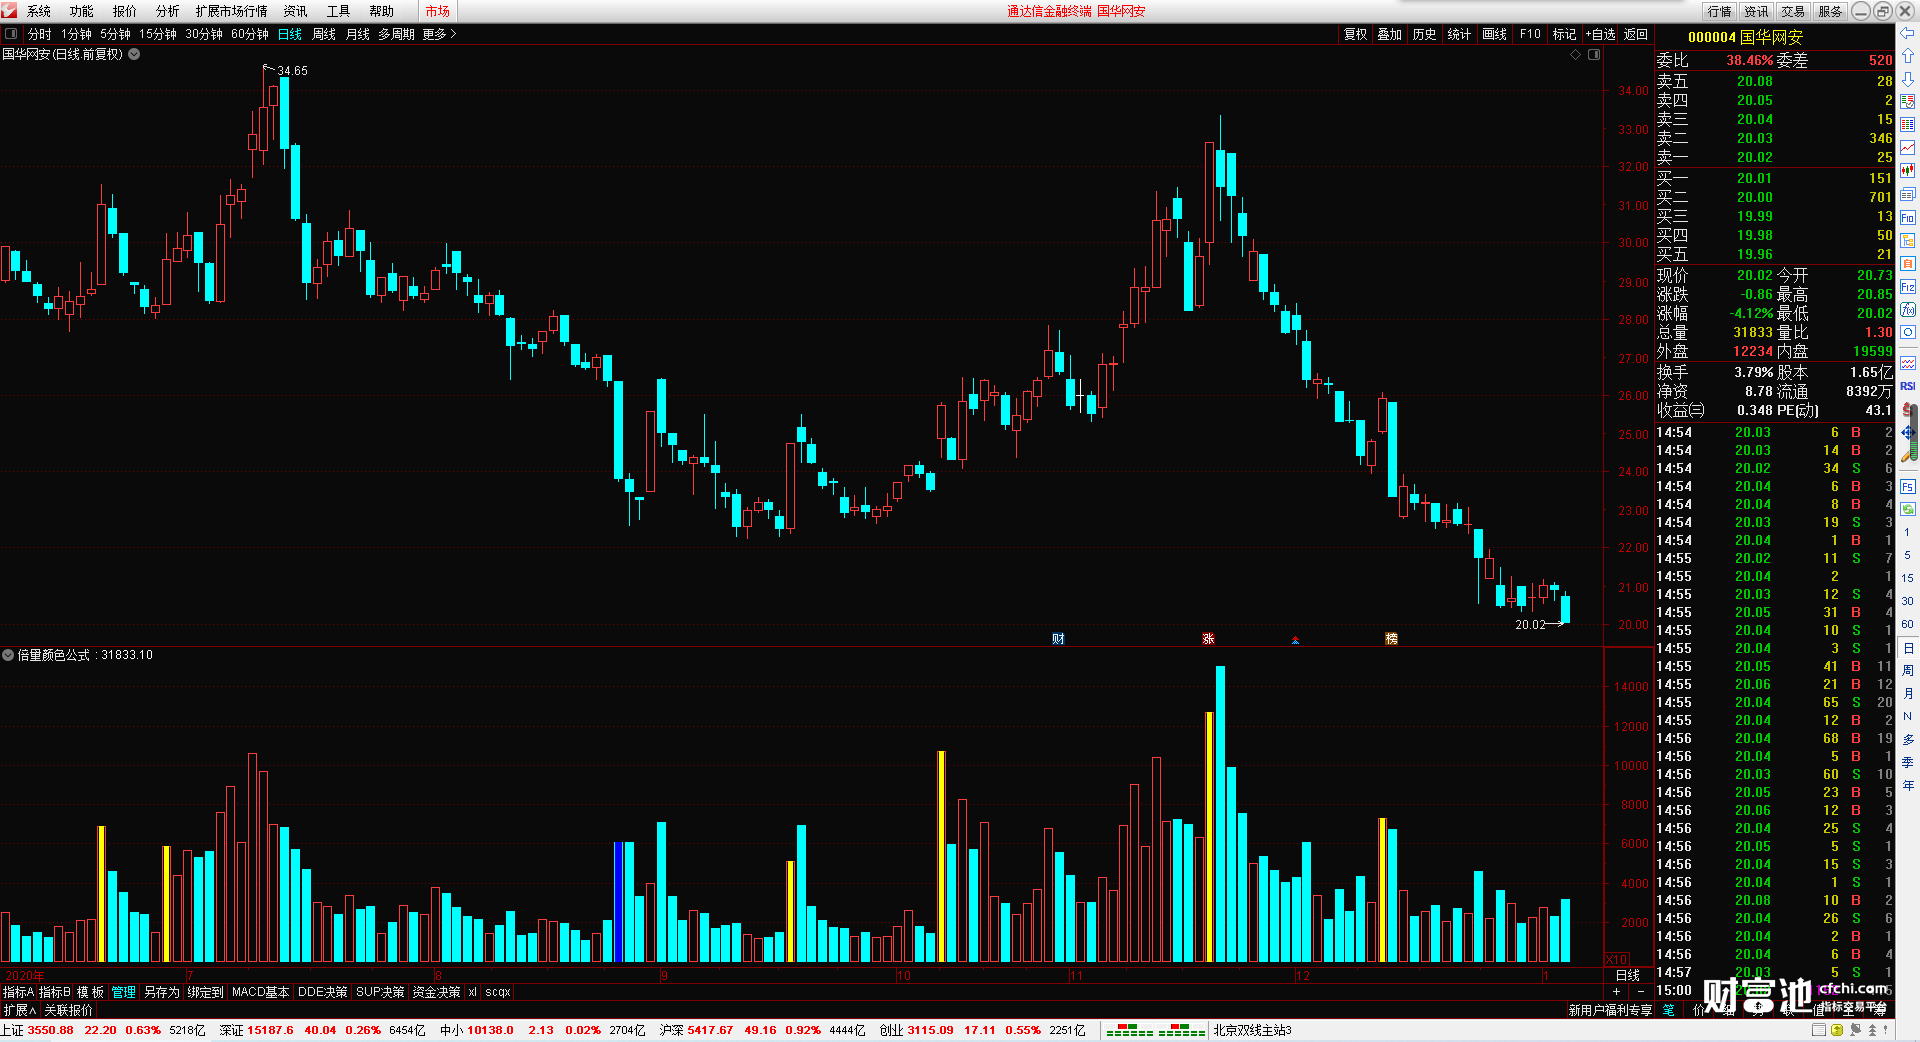Viewport: 1920px width, 1042px height.
Task: Click the 复权 button
Action: 1355,34
